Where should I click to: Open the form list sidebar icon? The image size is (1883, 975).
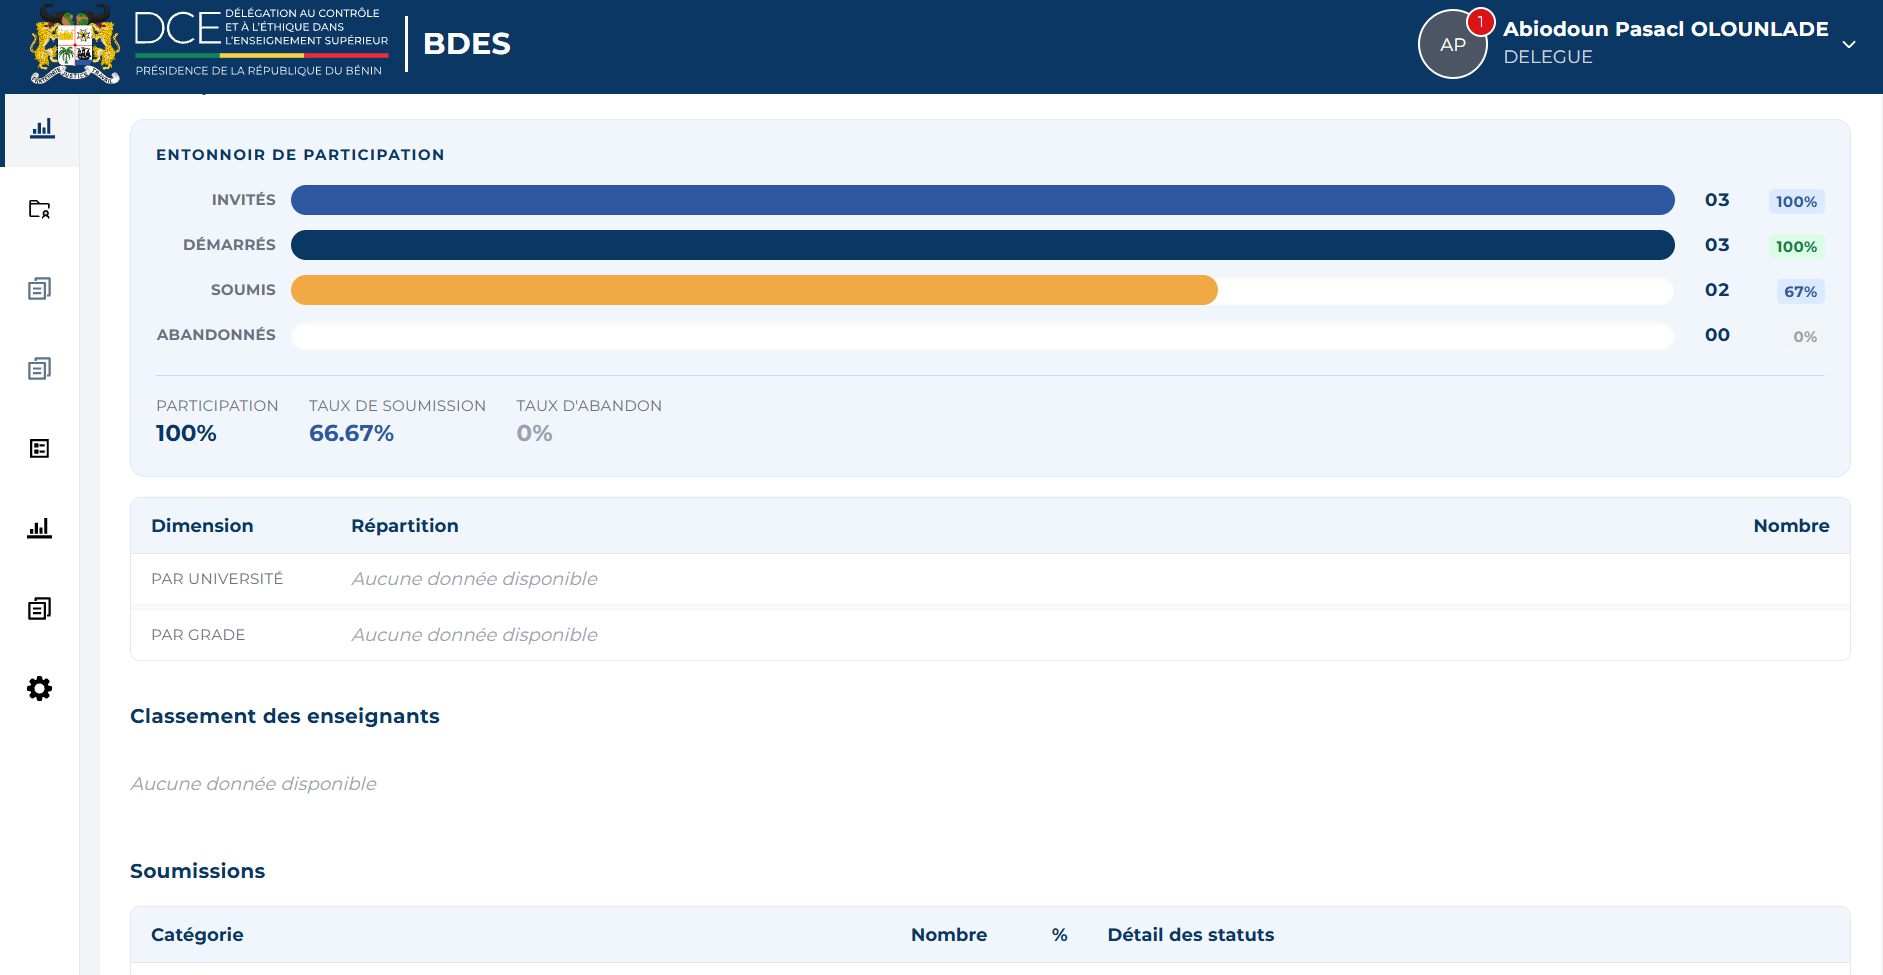click(40, 448)
